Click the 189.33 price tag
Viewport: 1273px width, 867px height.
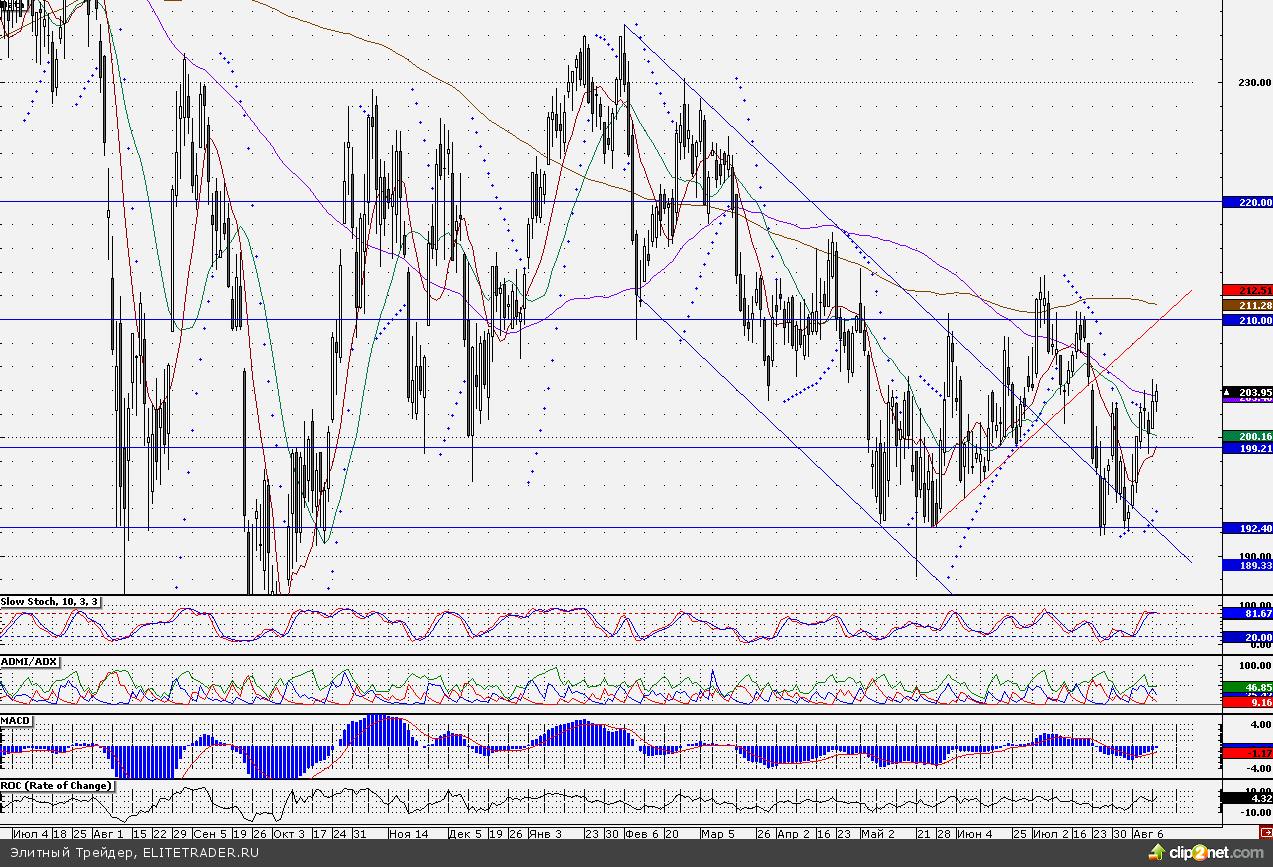click(x=1247, y=565)
